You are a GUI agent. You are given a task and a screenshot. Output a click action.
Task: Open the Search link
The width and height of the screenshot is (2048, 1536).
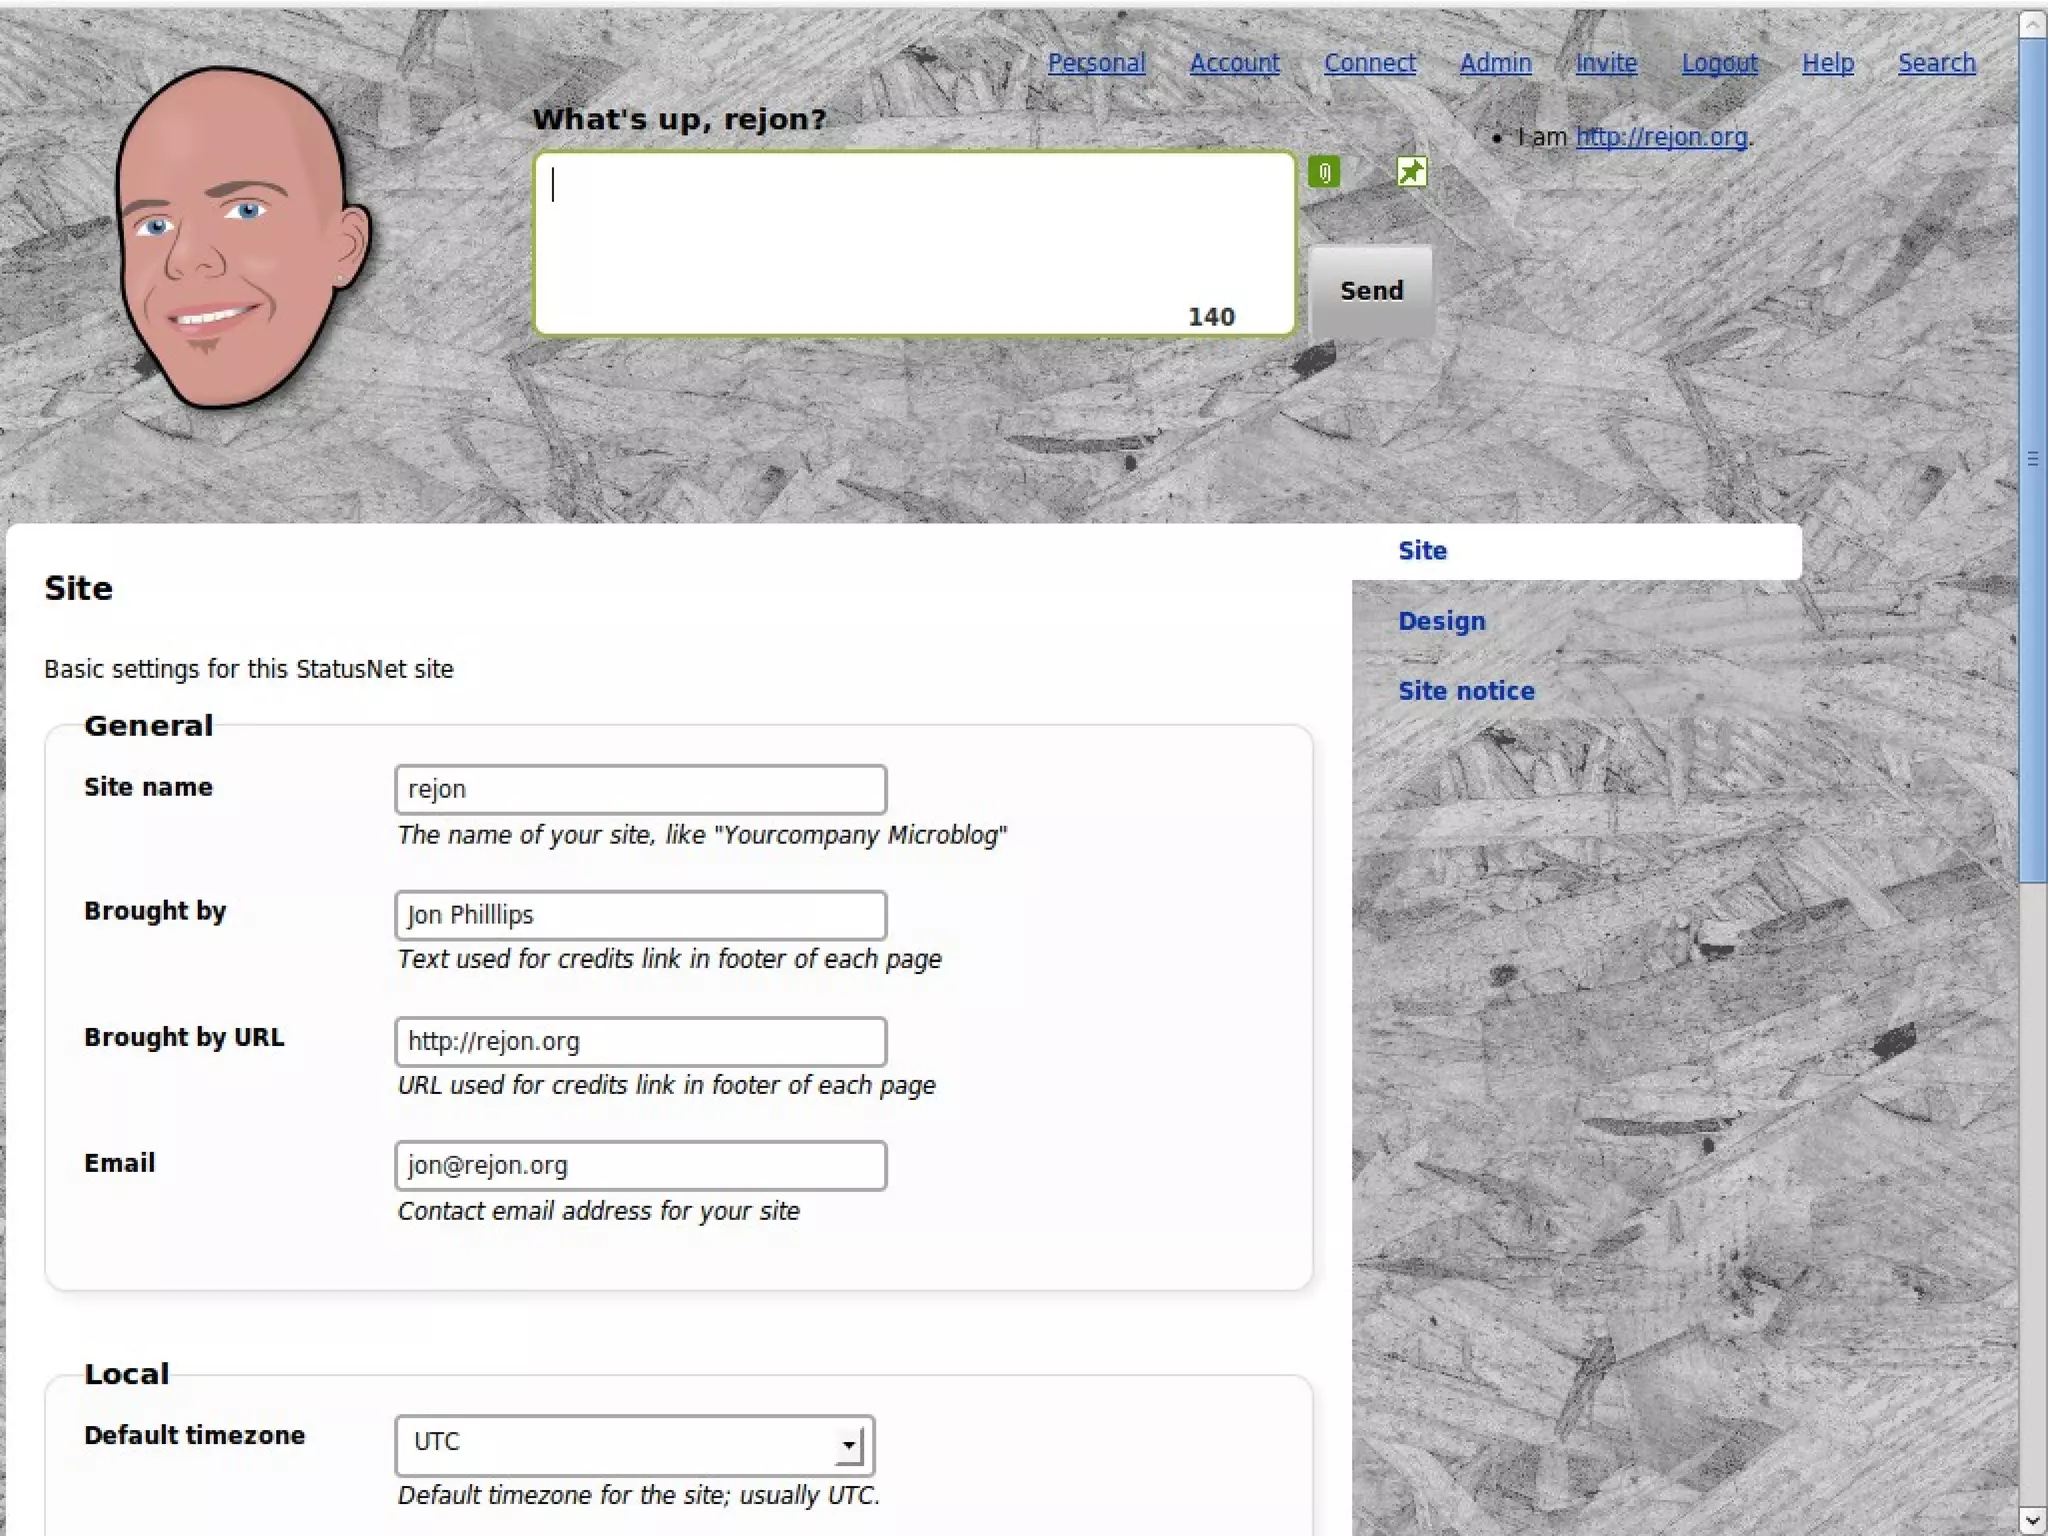pyautogui.click(x=1936, y=63)
